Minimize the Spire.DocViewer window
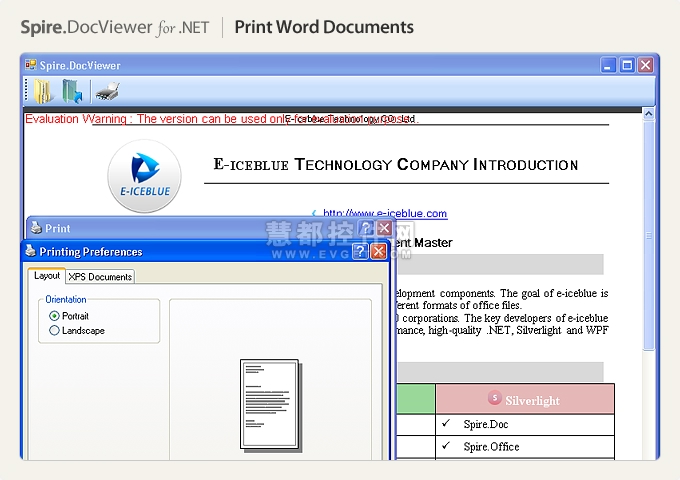 [608, 65]
